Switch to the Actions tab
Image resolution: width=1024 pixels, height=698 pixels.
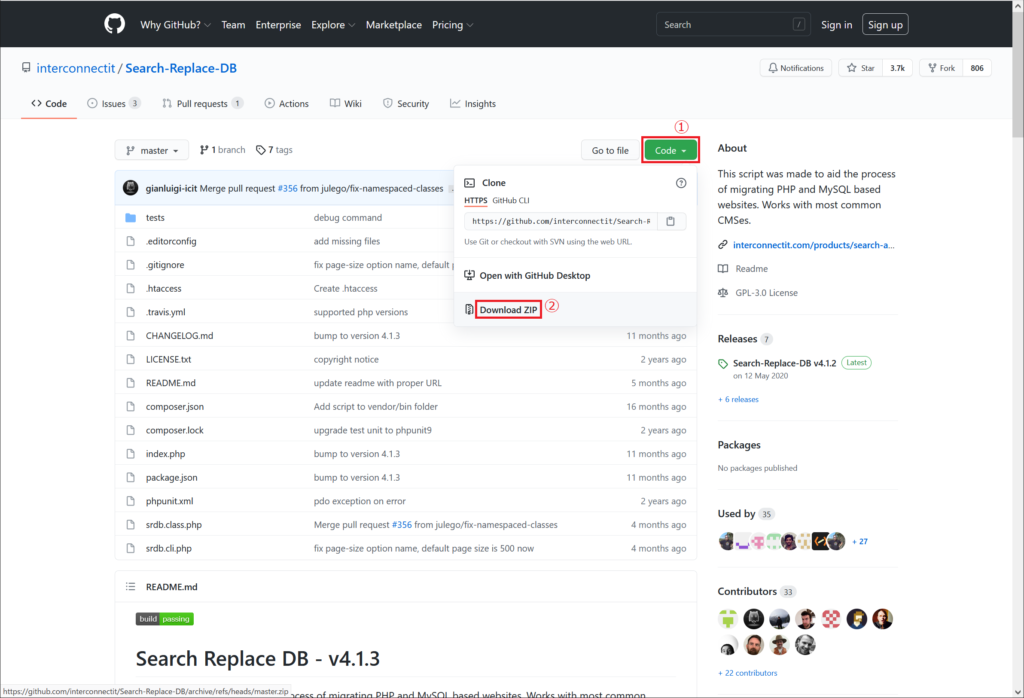pyautogui.click(x=287, y=103)
